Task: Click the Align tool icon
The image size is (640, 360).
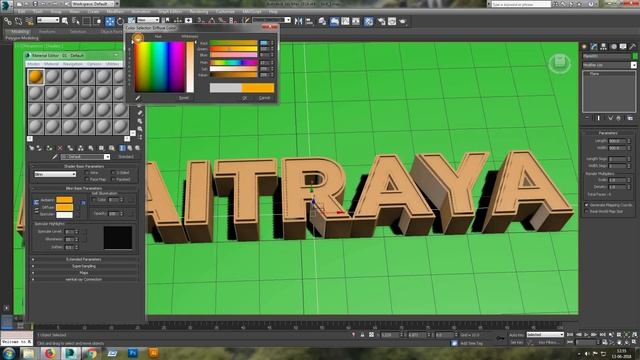Action: 309,21
